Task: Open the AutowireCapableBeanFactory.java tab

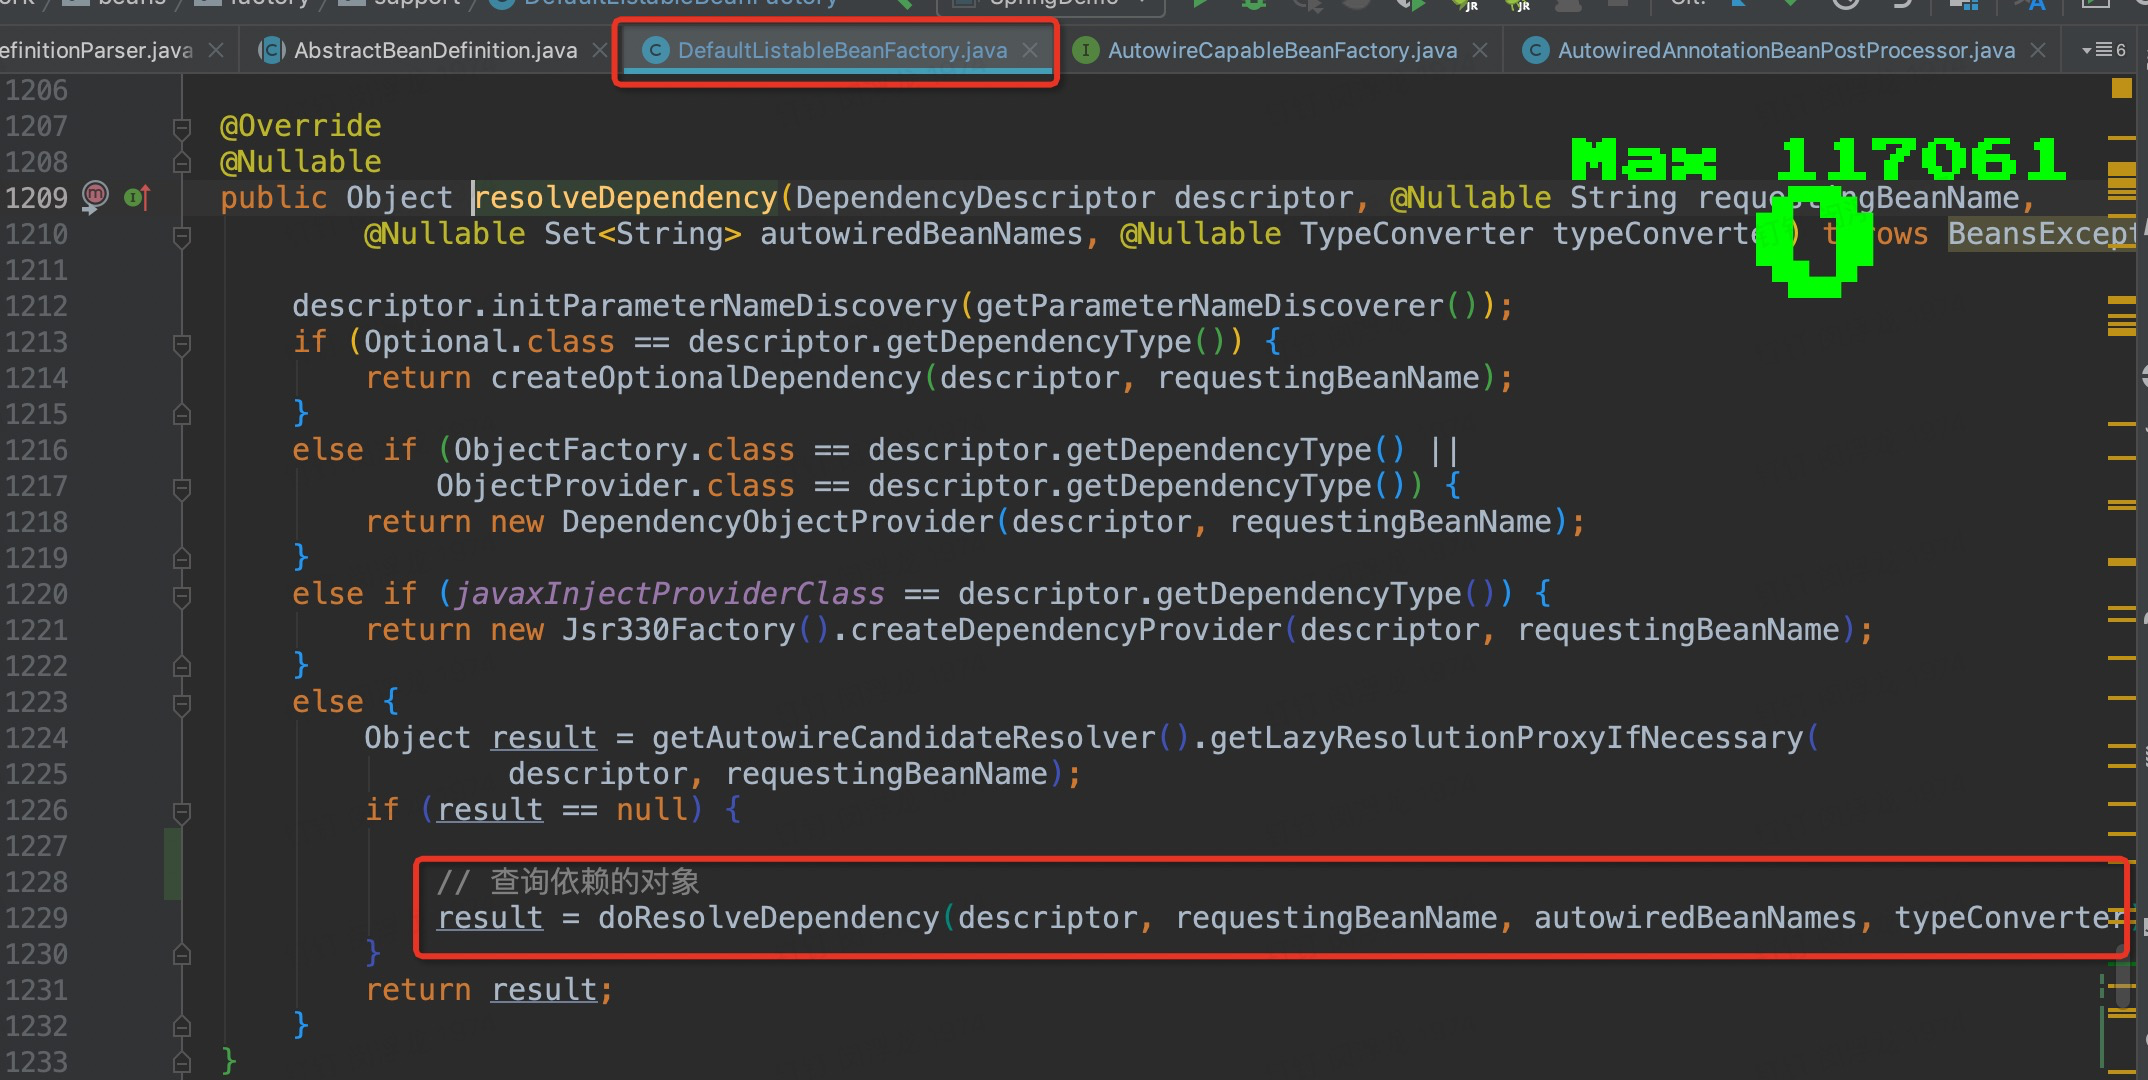Action: point(1282,50)
